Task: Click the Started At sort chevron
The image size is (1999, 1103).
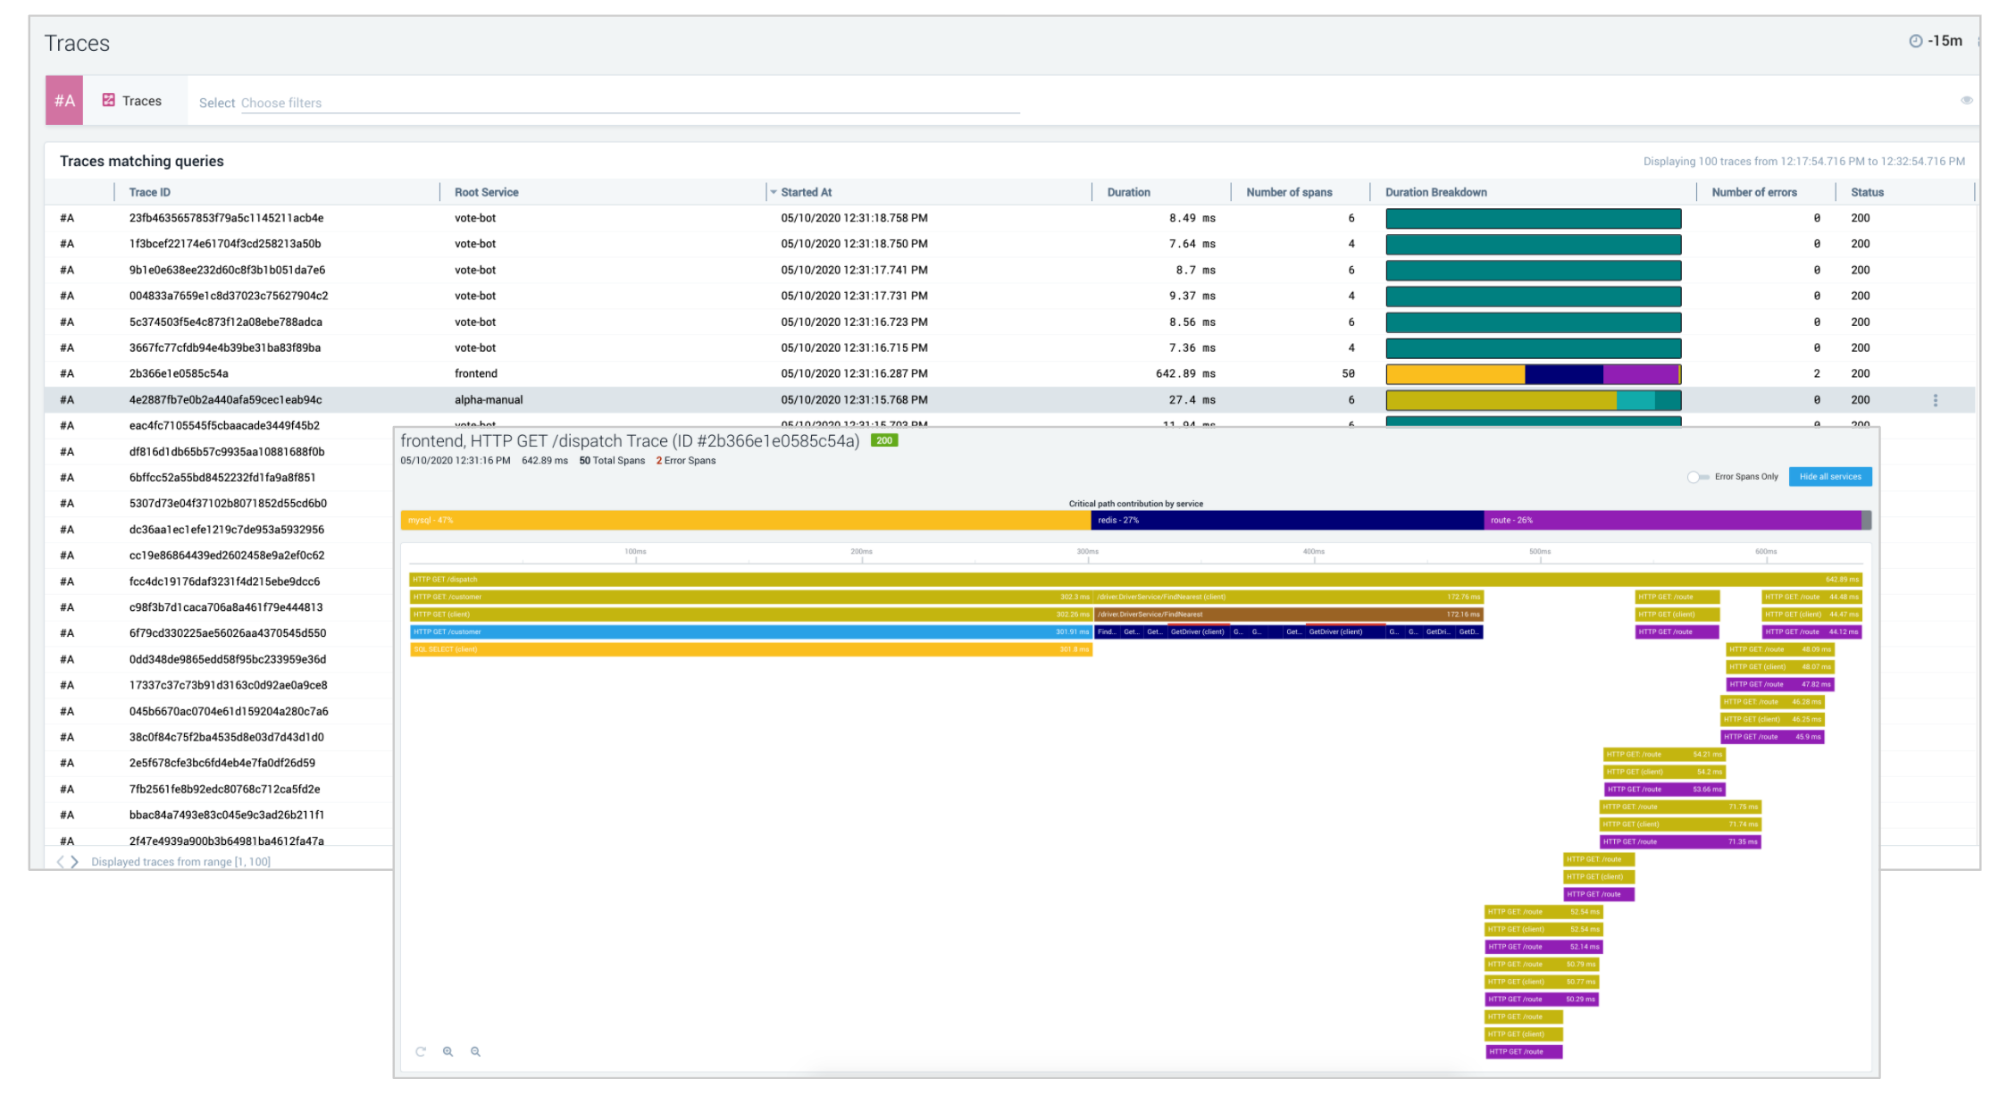Action: click(x=772, y=191)
